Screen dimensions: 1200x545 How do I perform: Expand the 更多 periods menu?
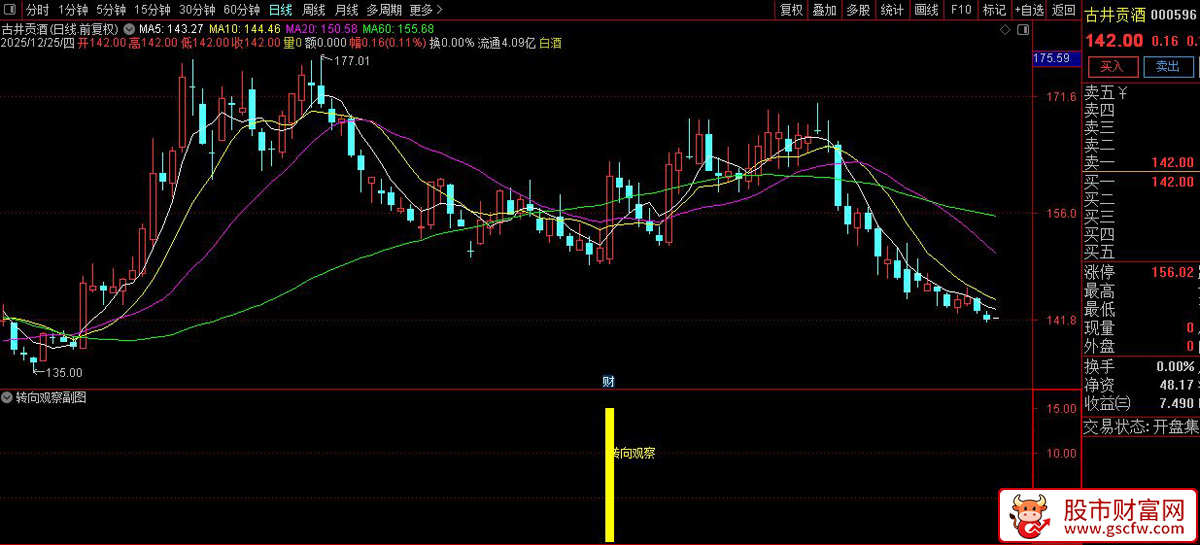click(x=427, y=9)
